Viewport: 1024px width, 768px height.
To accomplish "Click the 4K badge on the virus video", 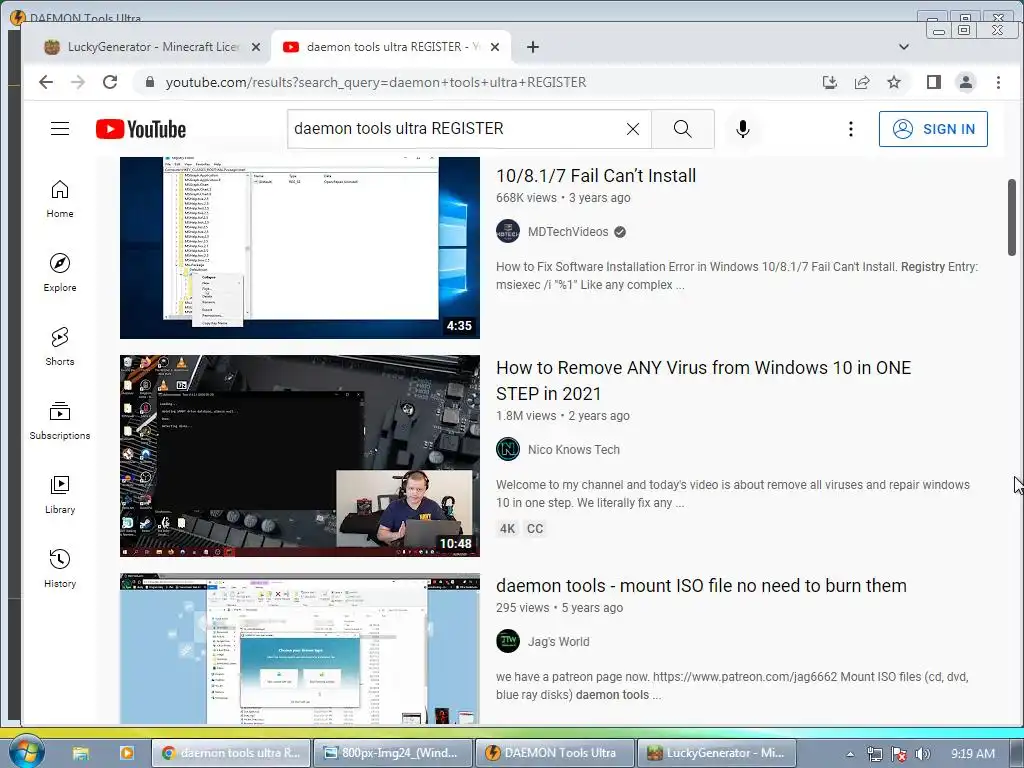I will [x=507, y=529].
